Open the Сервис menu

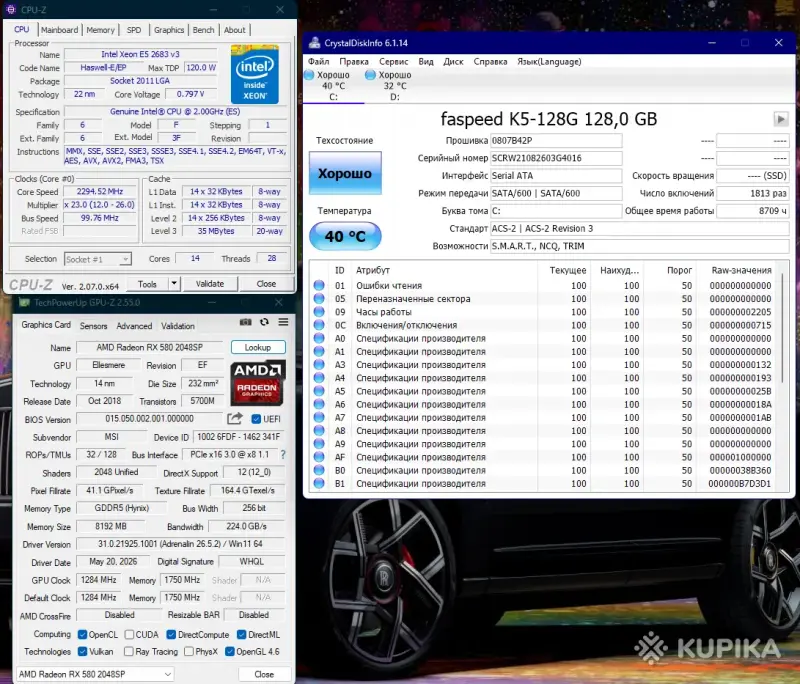(393, 61)
